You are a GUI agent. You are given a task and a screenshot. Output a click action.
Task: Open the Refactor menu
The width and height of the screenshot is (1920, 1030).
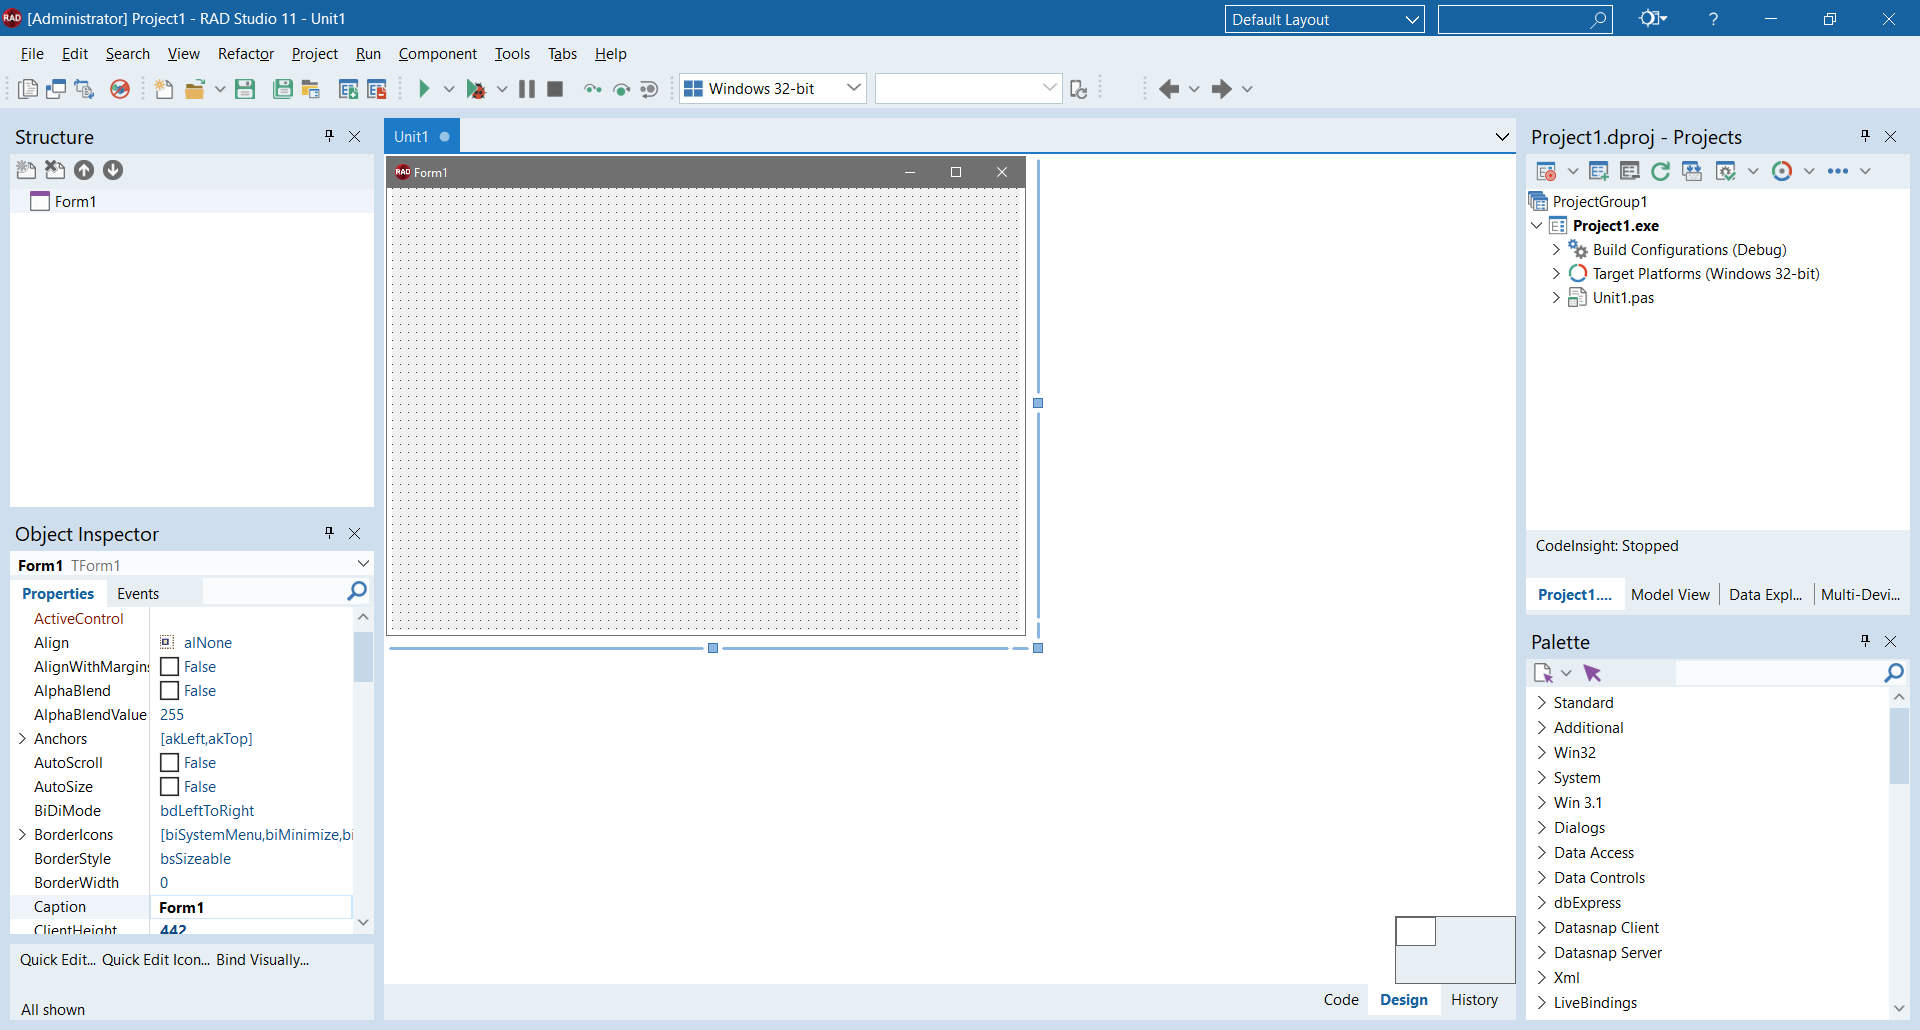(246, 54)
